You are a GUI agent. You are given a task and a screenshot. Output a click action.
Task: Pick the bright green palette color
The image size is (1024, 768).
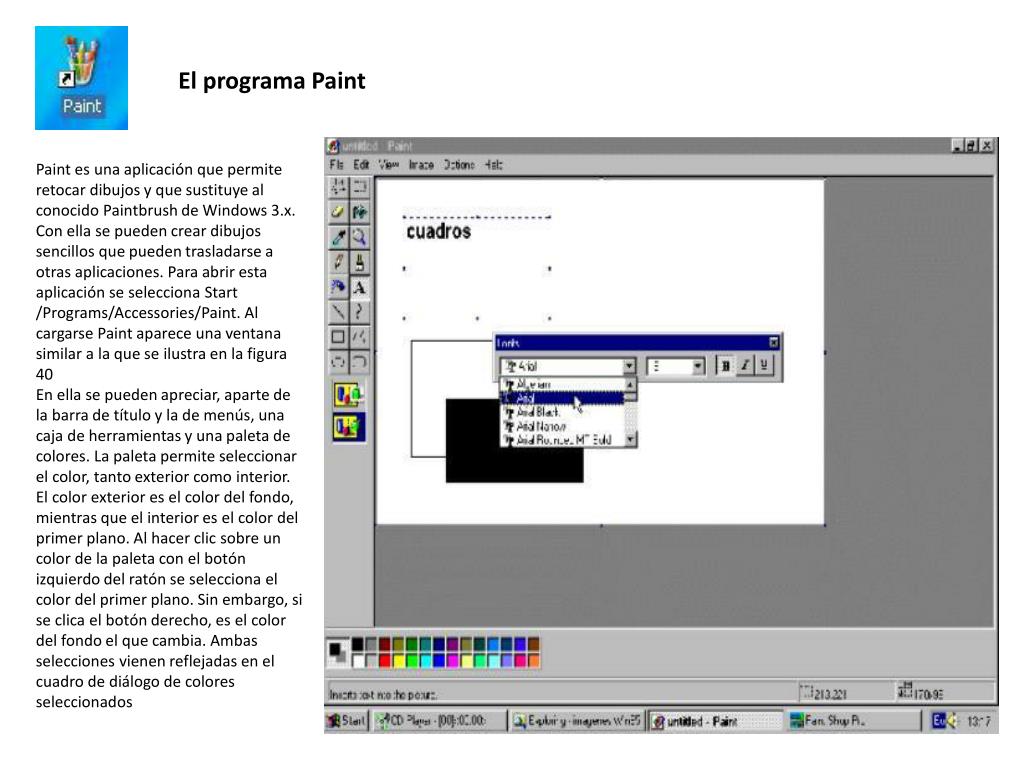click(412, 660)
